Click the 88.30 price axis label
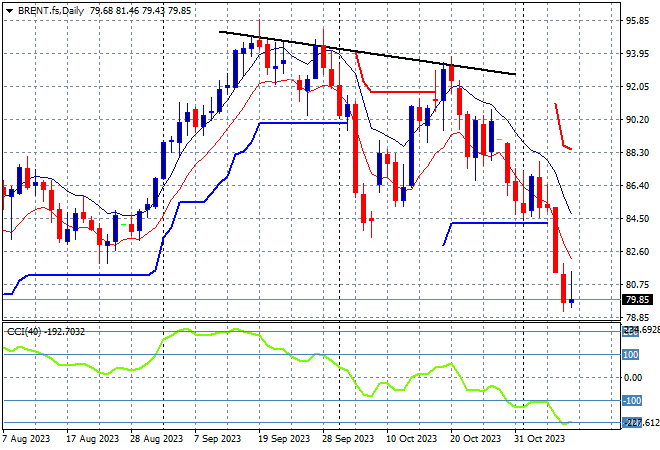This screenshot has height=450, width=660. click(637, 153)
